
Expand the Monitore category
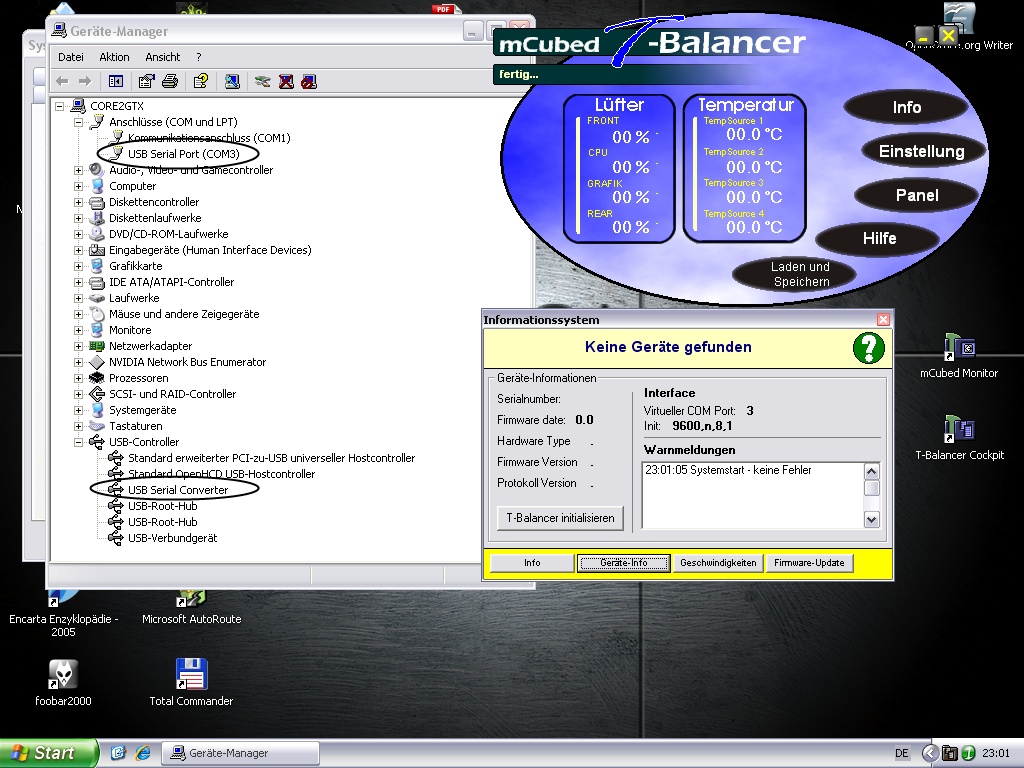[x=78, y=330]
